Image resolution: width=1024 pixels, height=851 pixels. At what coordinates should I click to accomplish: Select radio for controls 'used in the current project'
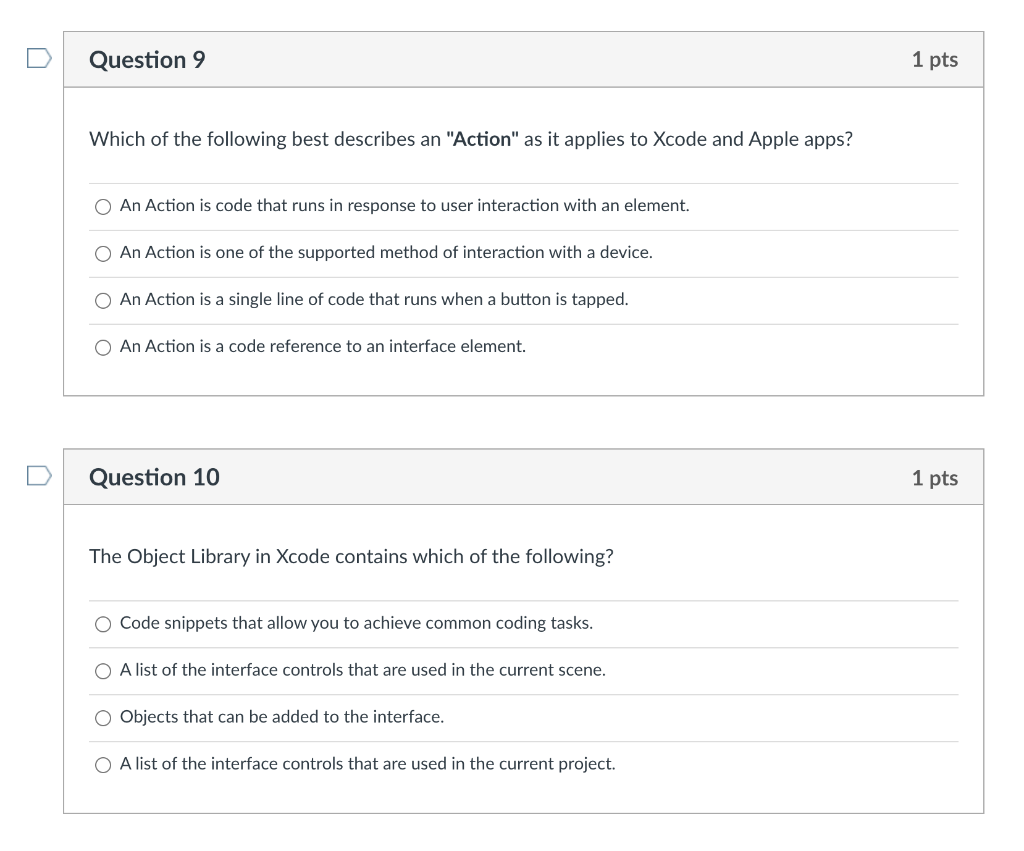(103, 765)
